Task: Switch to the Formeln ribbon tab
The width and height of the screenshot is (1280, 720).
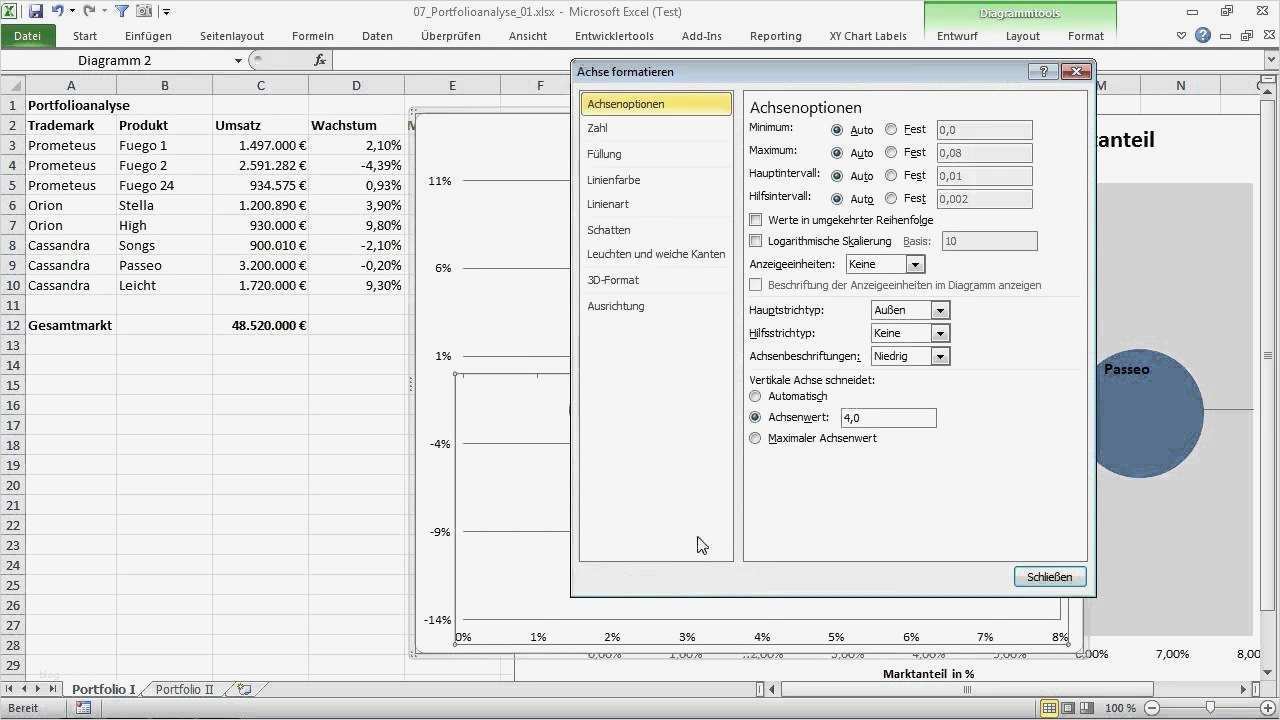Action: coord(313,36)
